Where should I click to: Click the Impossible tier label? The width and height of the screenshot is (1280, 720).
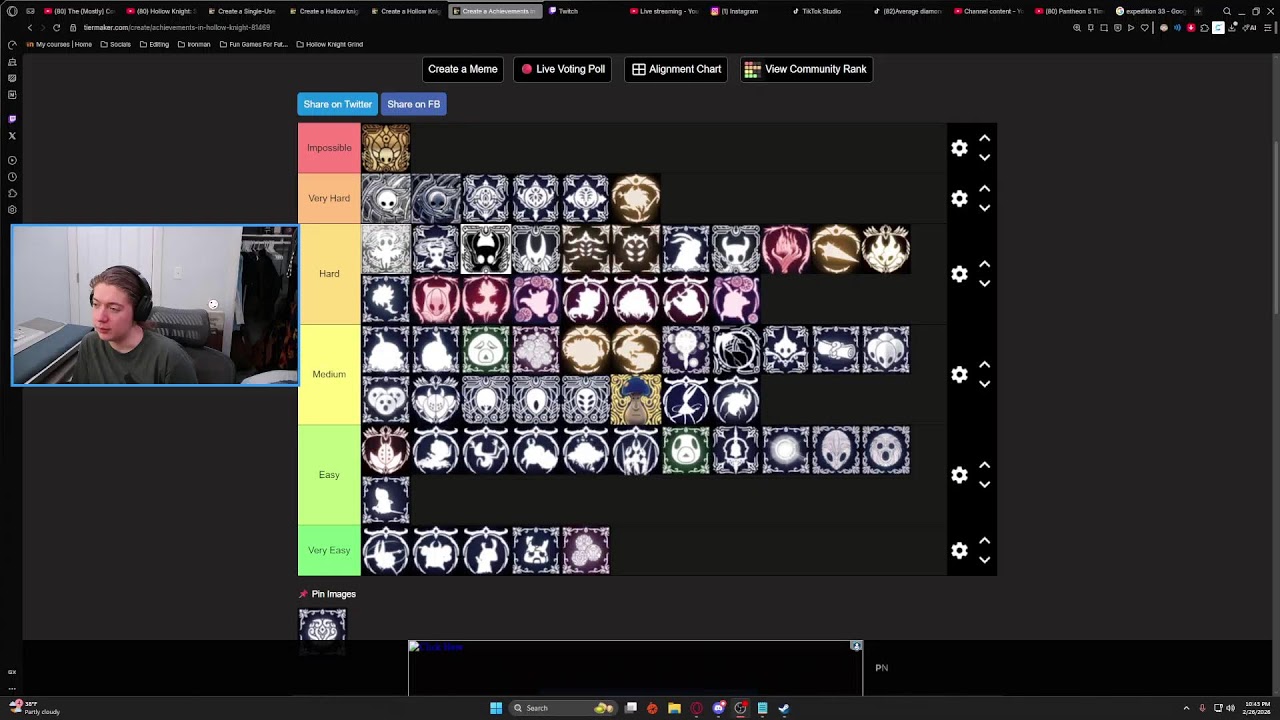point(329,148)
